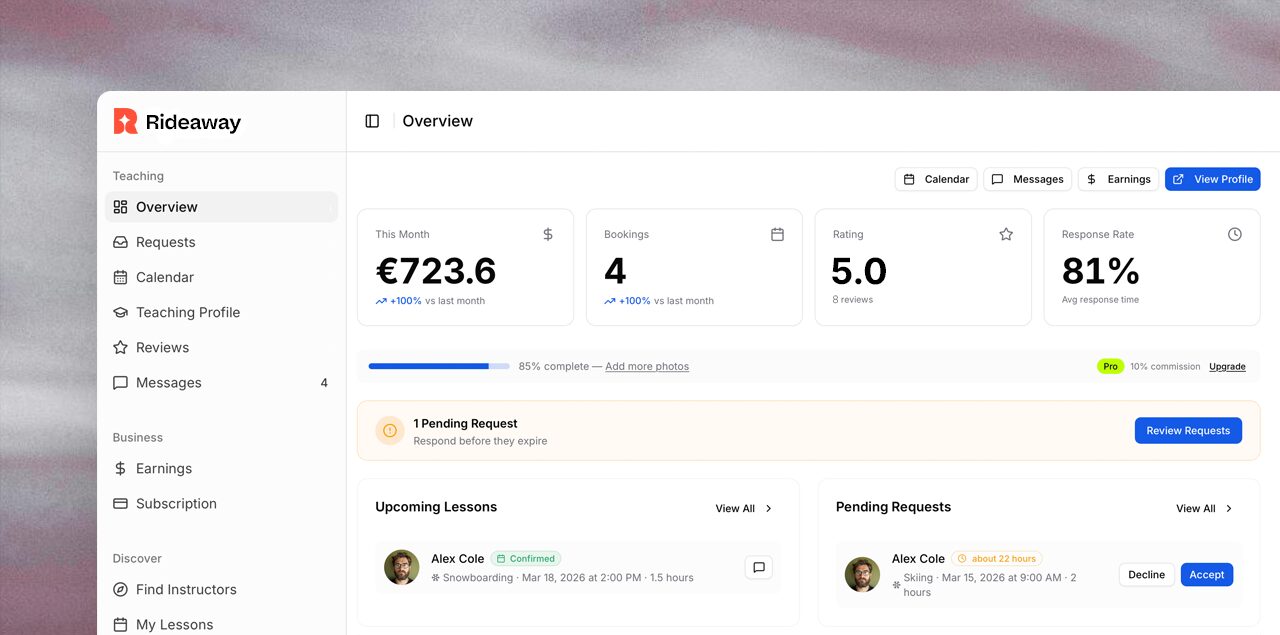
Task: Go to Teaching Profile in sidebar
Action: tap(187, 312)
